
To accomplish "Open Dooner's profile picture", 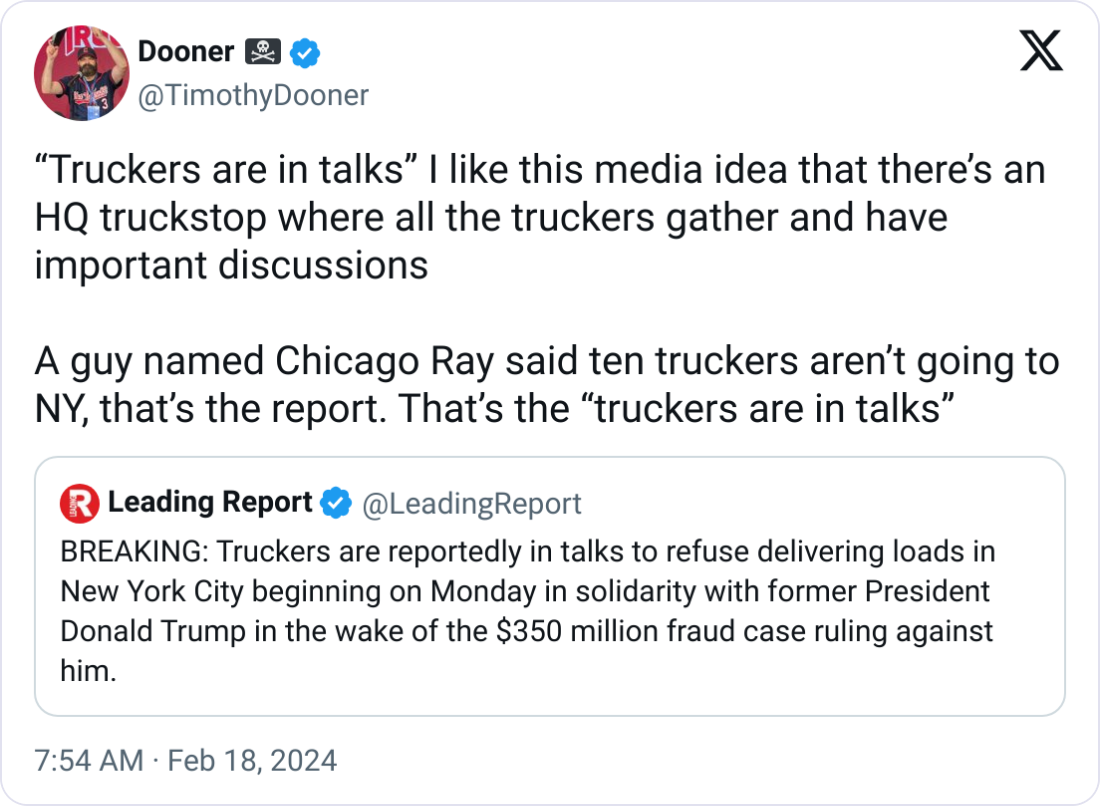I will click(x=81, y=74).
